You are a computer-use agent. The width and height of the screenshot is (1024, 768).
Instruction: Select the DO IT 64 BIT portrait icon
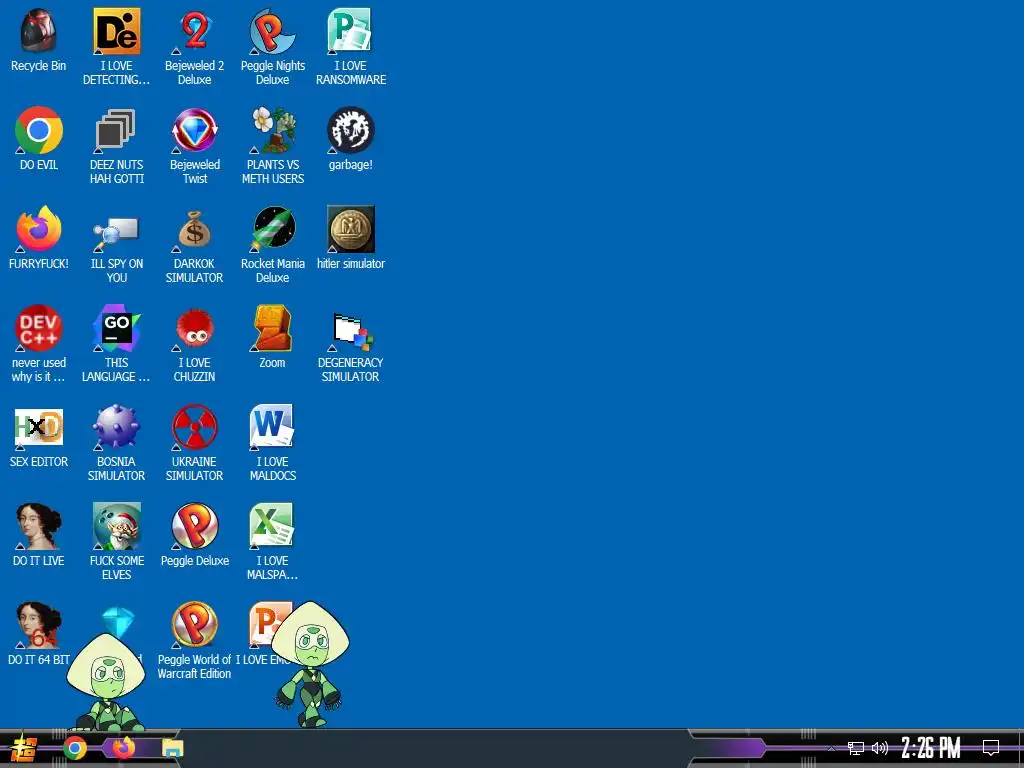[39, 626]
